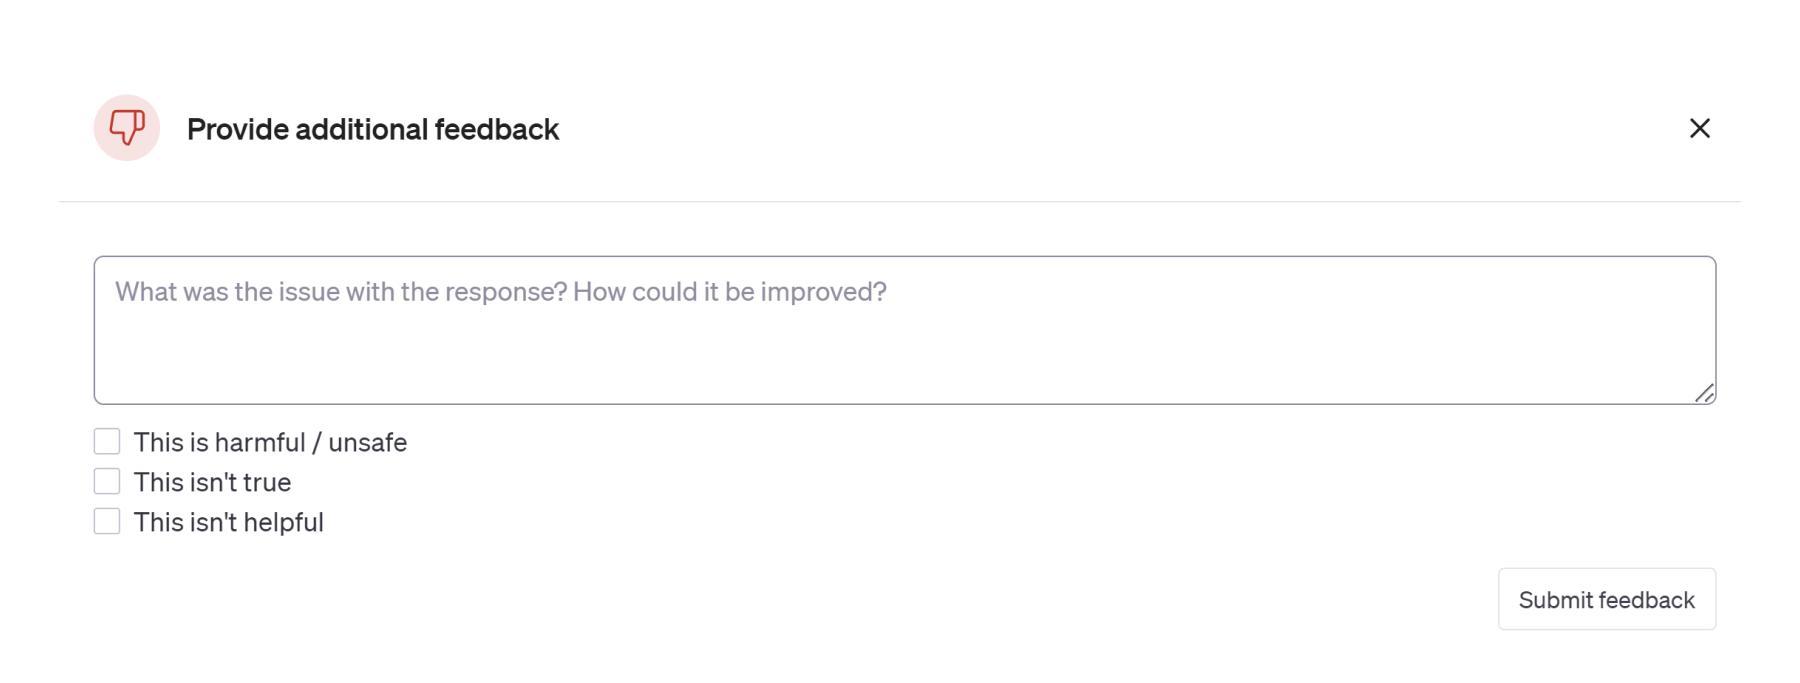The image size is (1800, 683).
Task: Click the red thumbs-down icon
Action: point(127,127)
